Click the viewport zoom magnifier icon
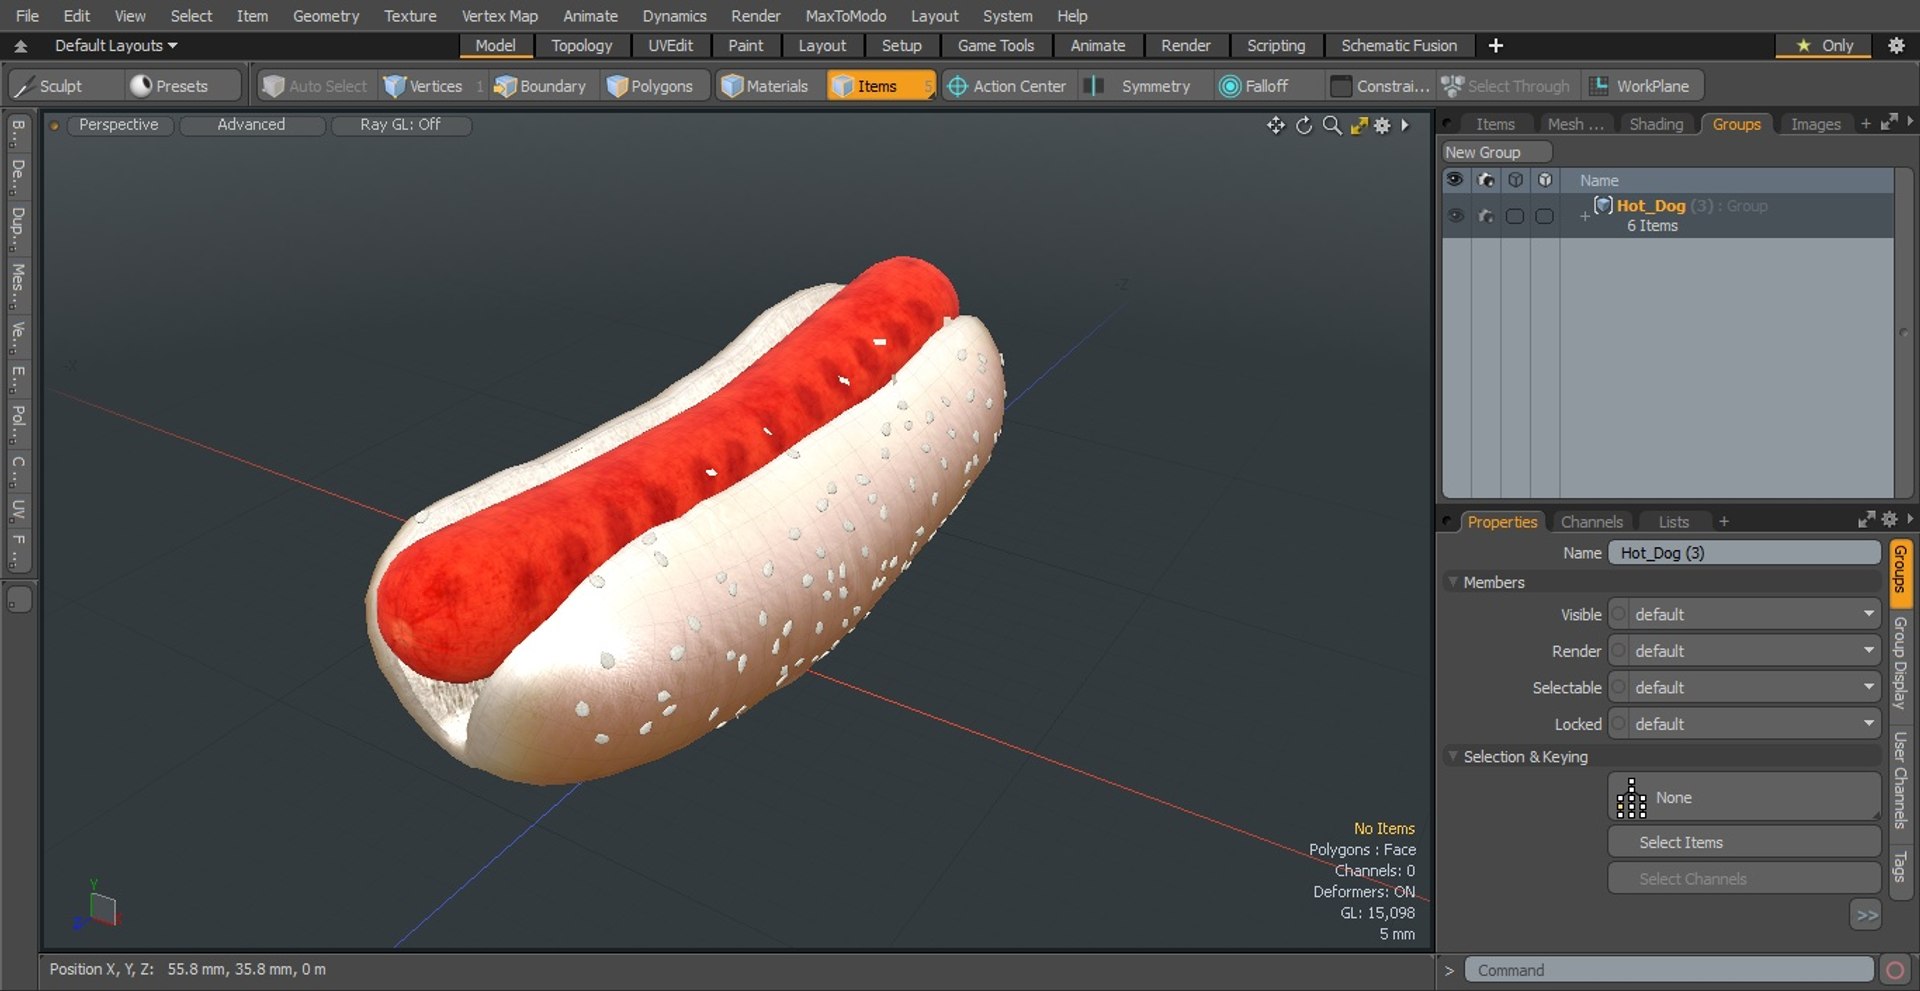 (1332, 125)
